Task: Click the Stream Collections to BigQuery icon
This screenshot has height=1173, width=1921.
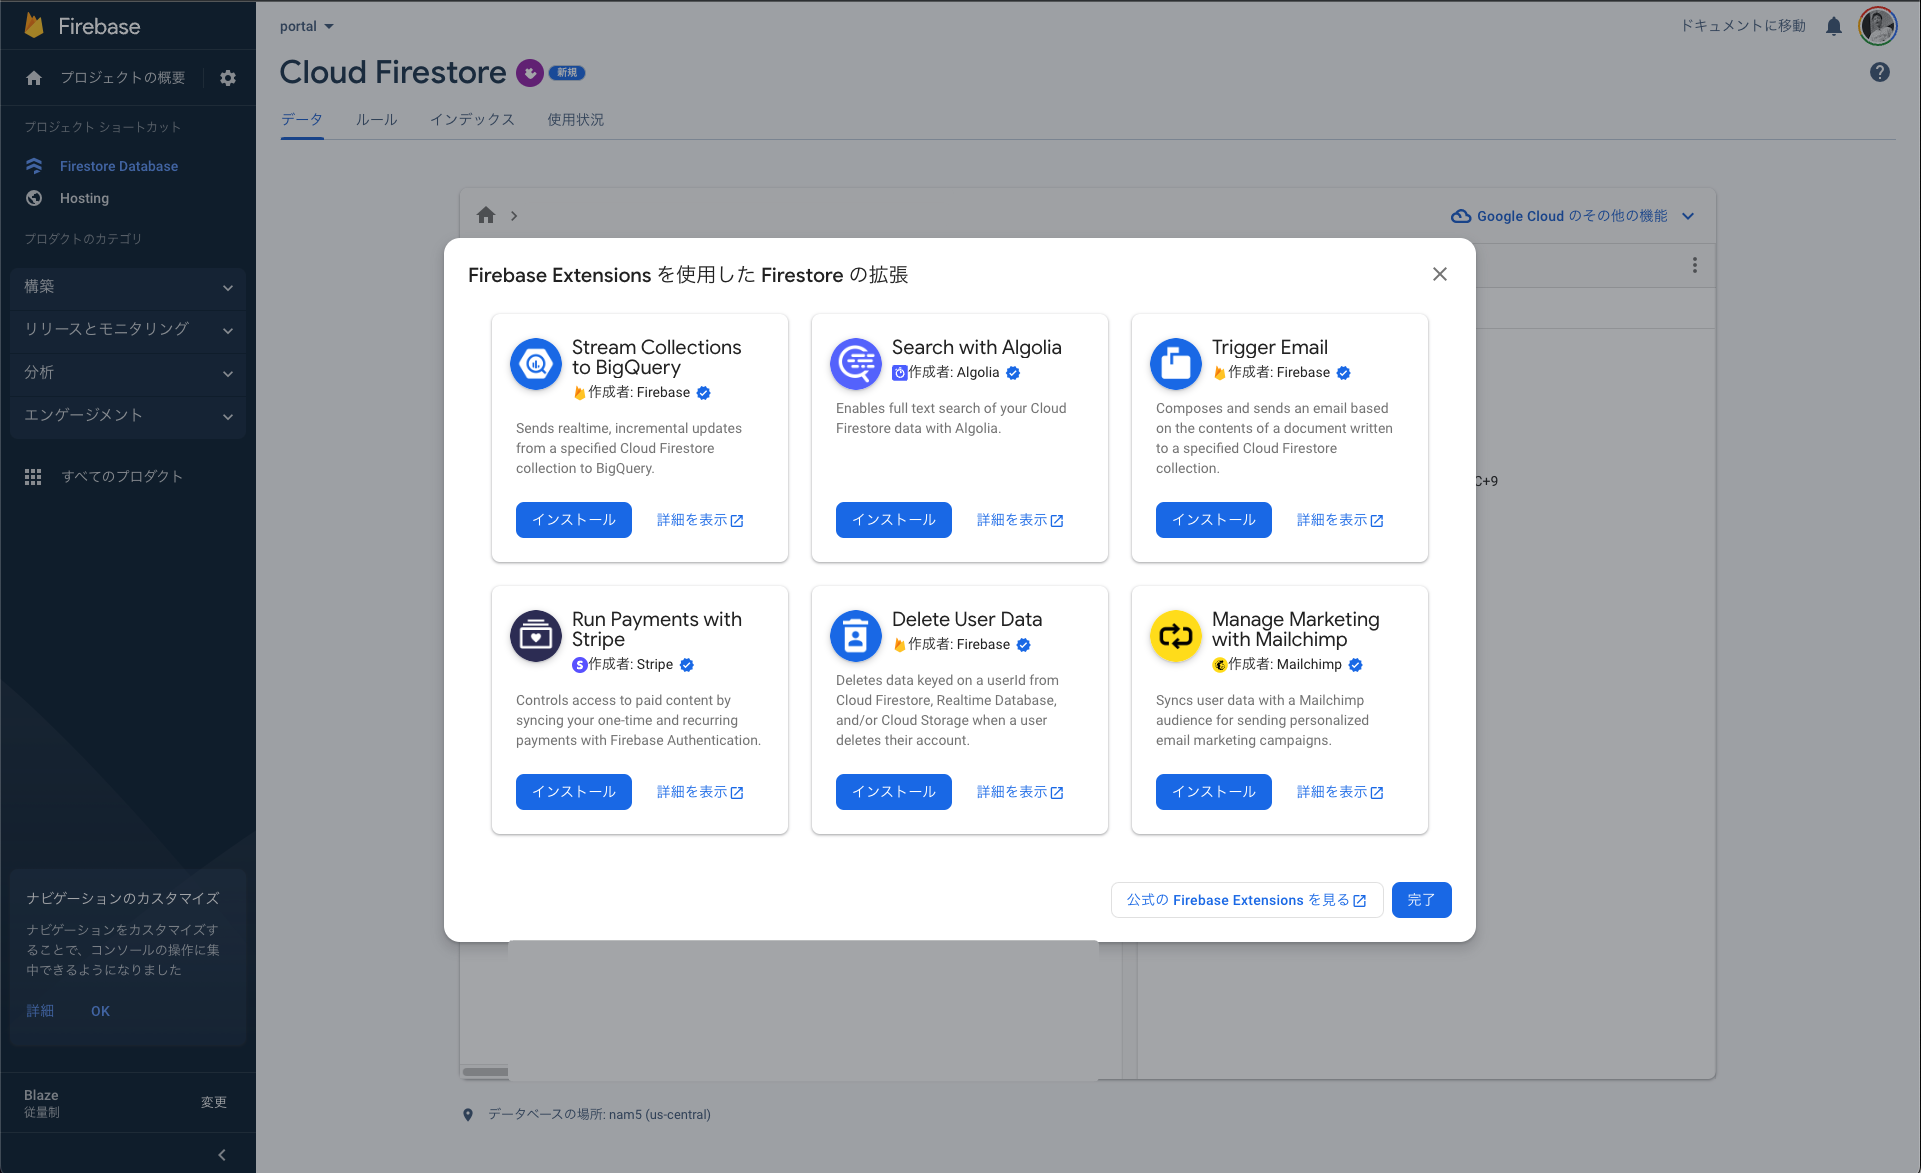Action: (x=536, y=364)
